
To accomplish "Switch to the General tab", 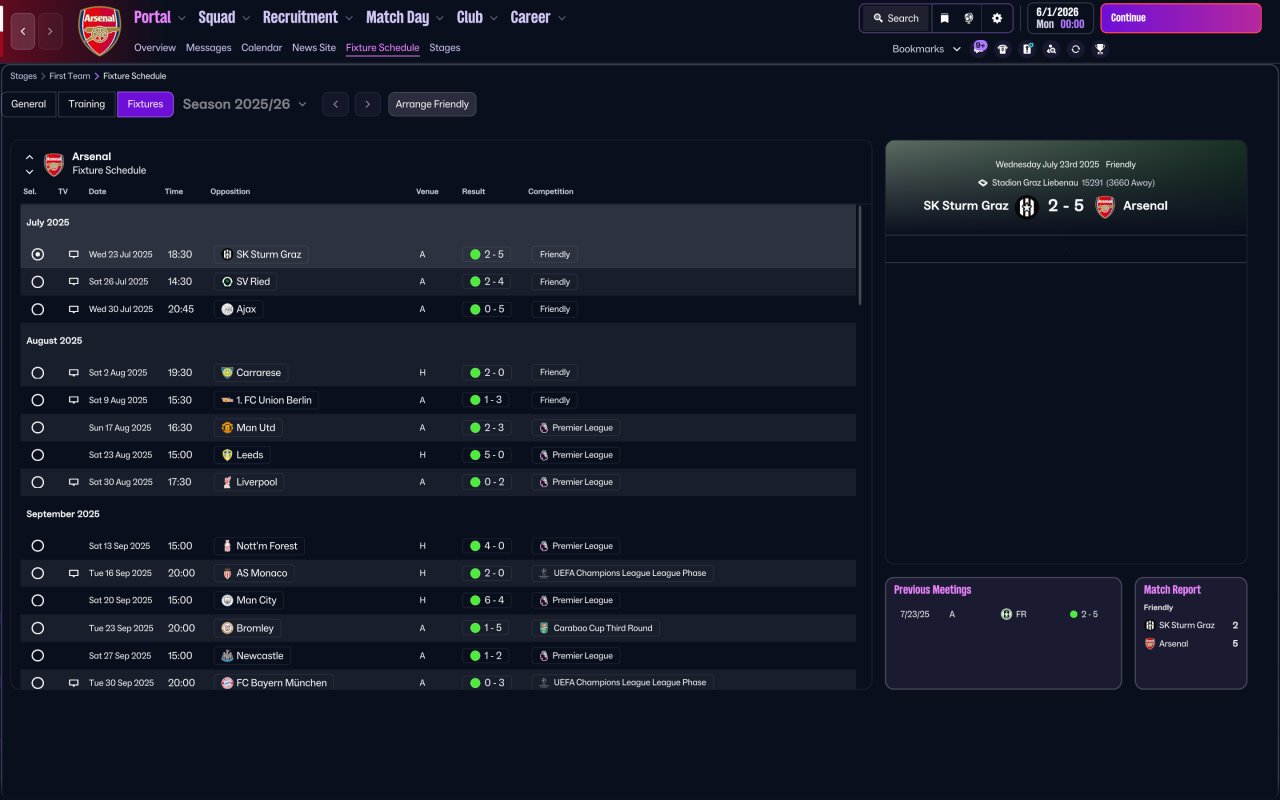I will (29, 104).
